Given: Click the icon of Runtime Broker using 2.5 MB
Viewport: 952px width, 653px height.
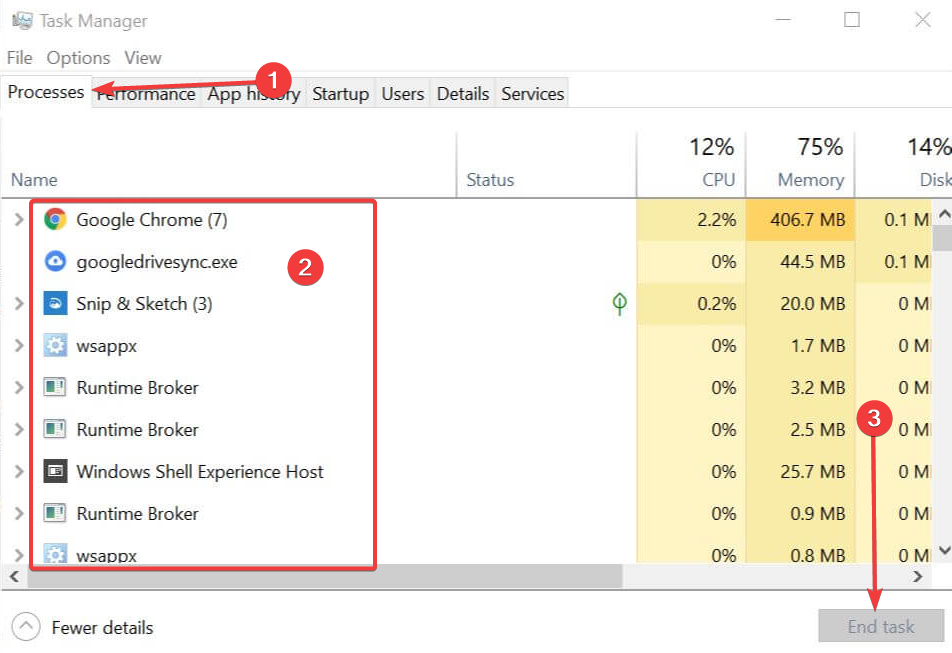Looking at the screenshot, I should tap(55, 429).
